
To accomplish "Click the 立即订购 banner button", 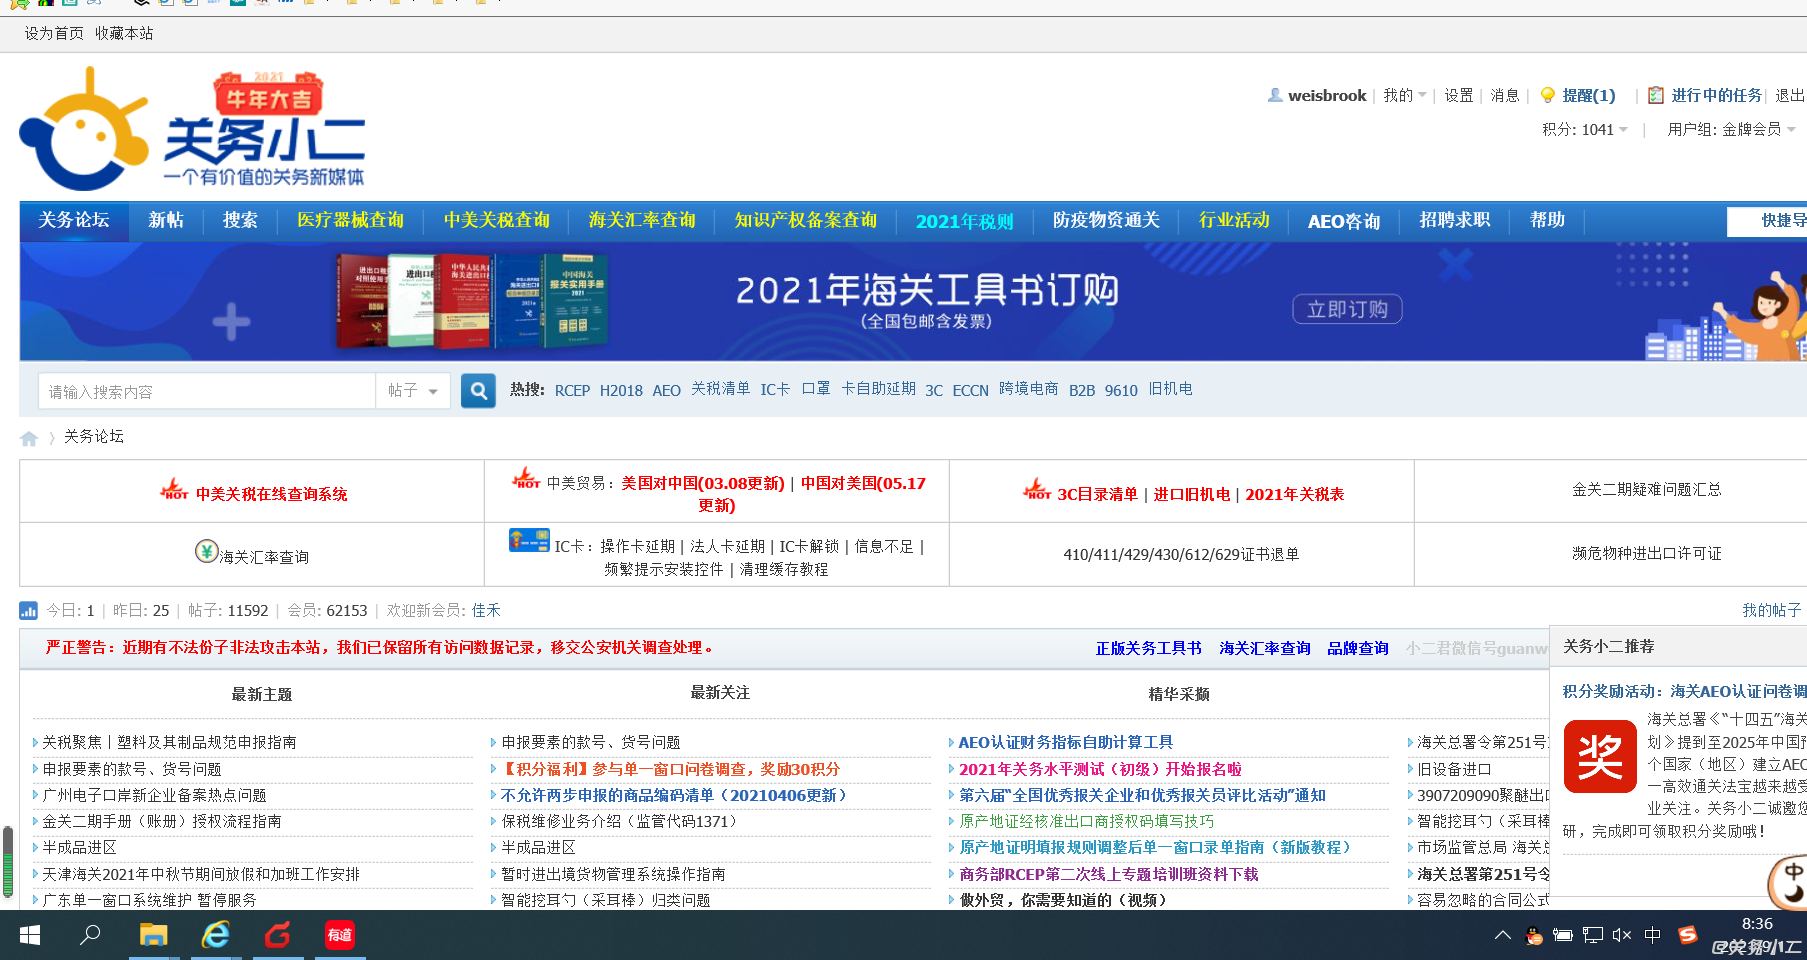I will pyautogui.click(x=1347, y=309).
